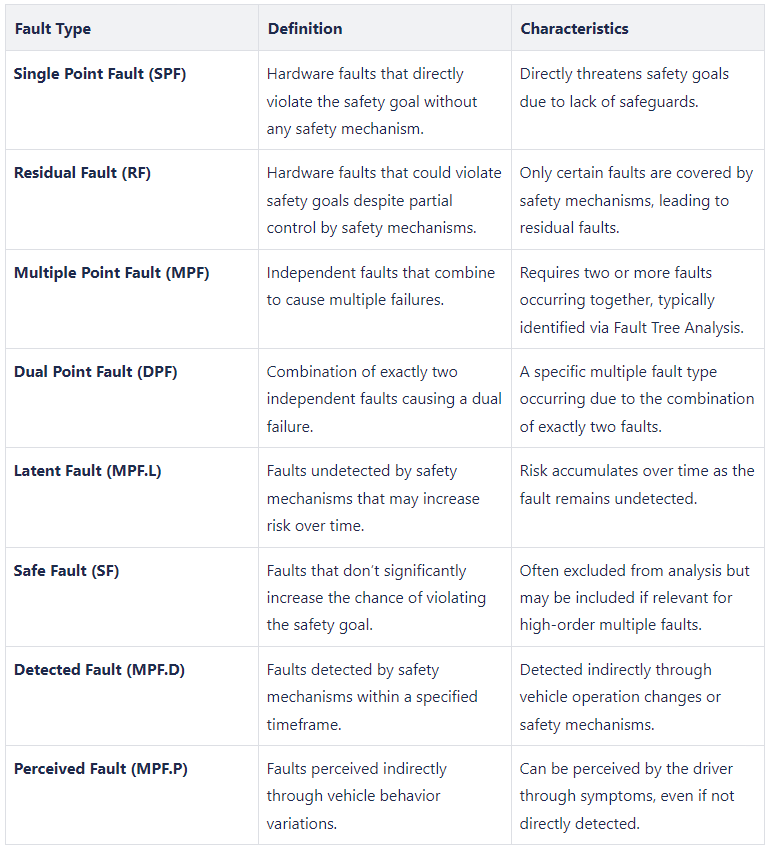The image size is (770, 849).
Task: Click the MPF characteristics mentioning Fault Tree Analysis
Action: 631,300
